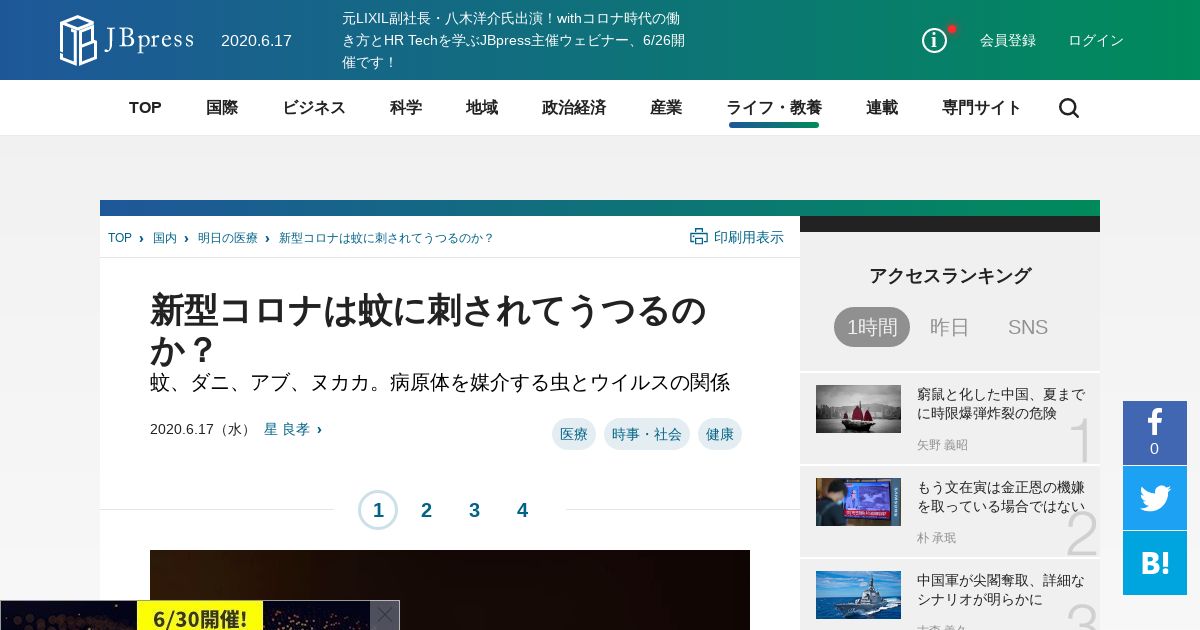Open the 地域 section

[482, 108]
